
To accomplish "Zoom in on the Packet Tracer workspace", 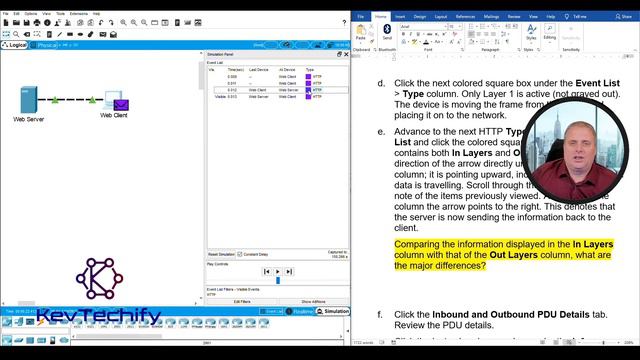I will click(123, 22).
